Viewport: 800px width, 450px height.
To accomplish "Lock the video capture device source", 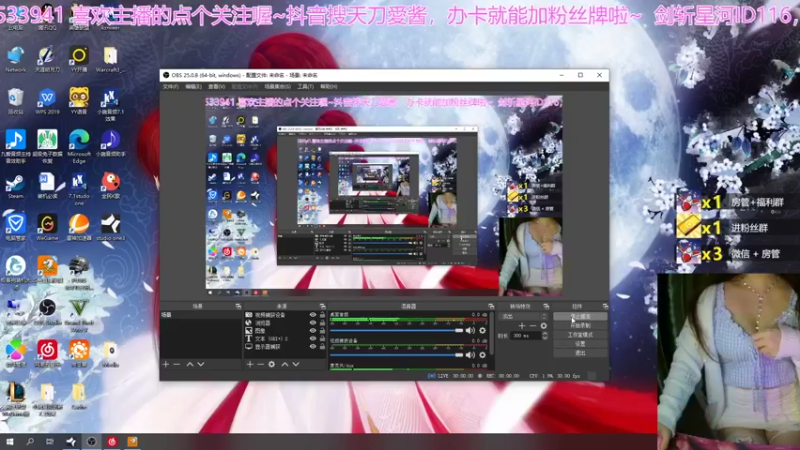I will point(322,315).
